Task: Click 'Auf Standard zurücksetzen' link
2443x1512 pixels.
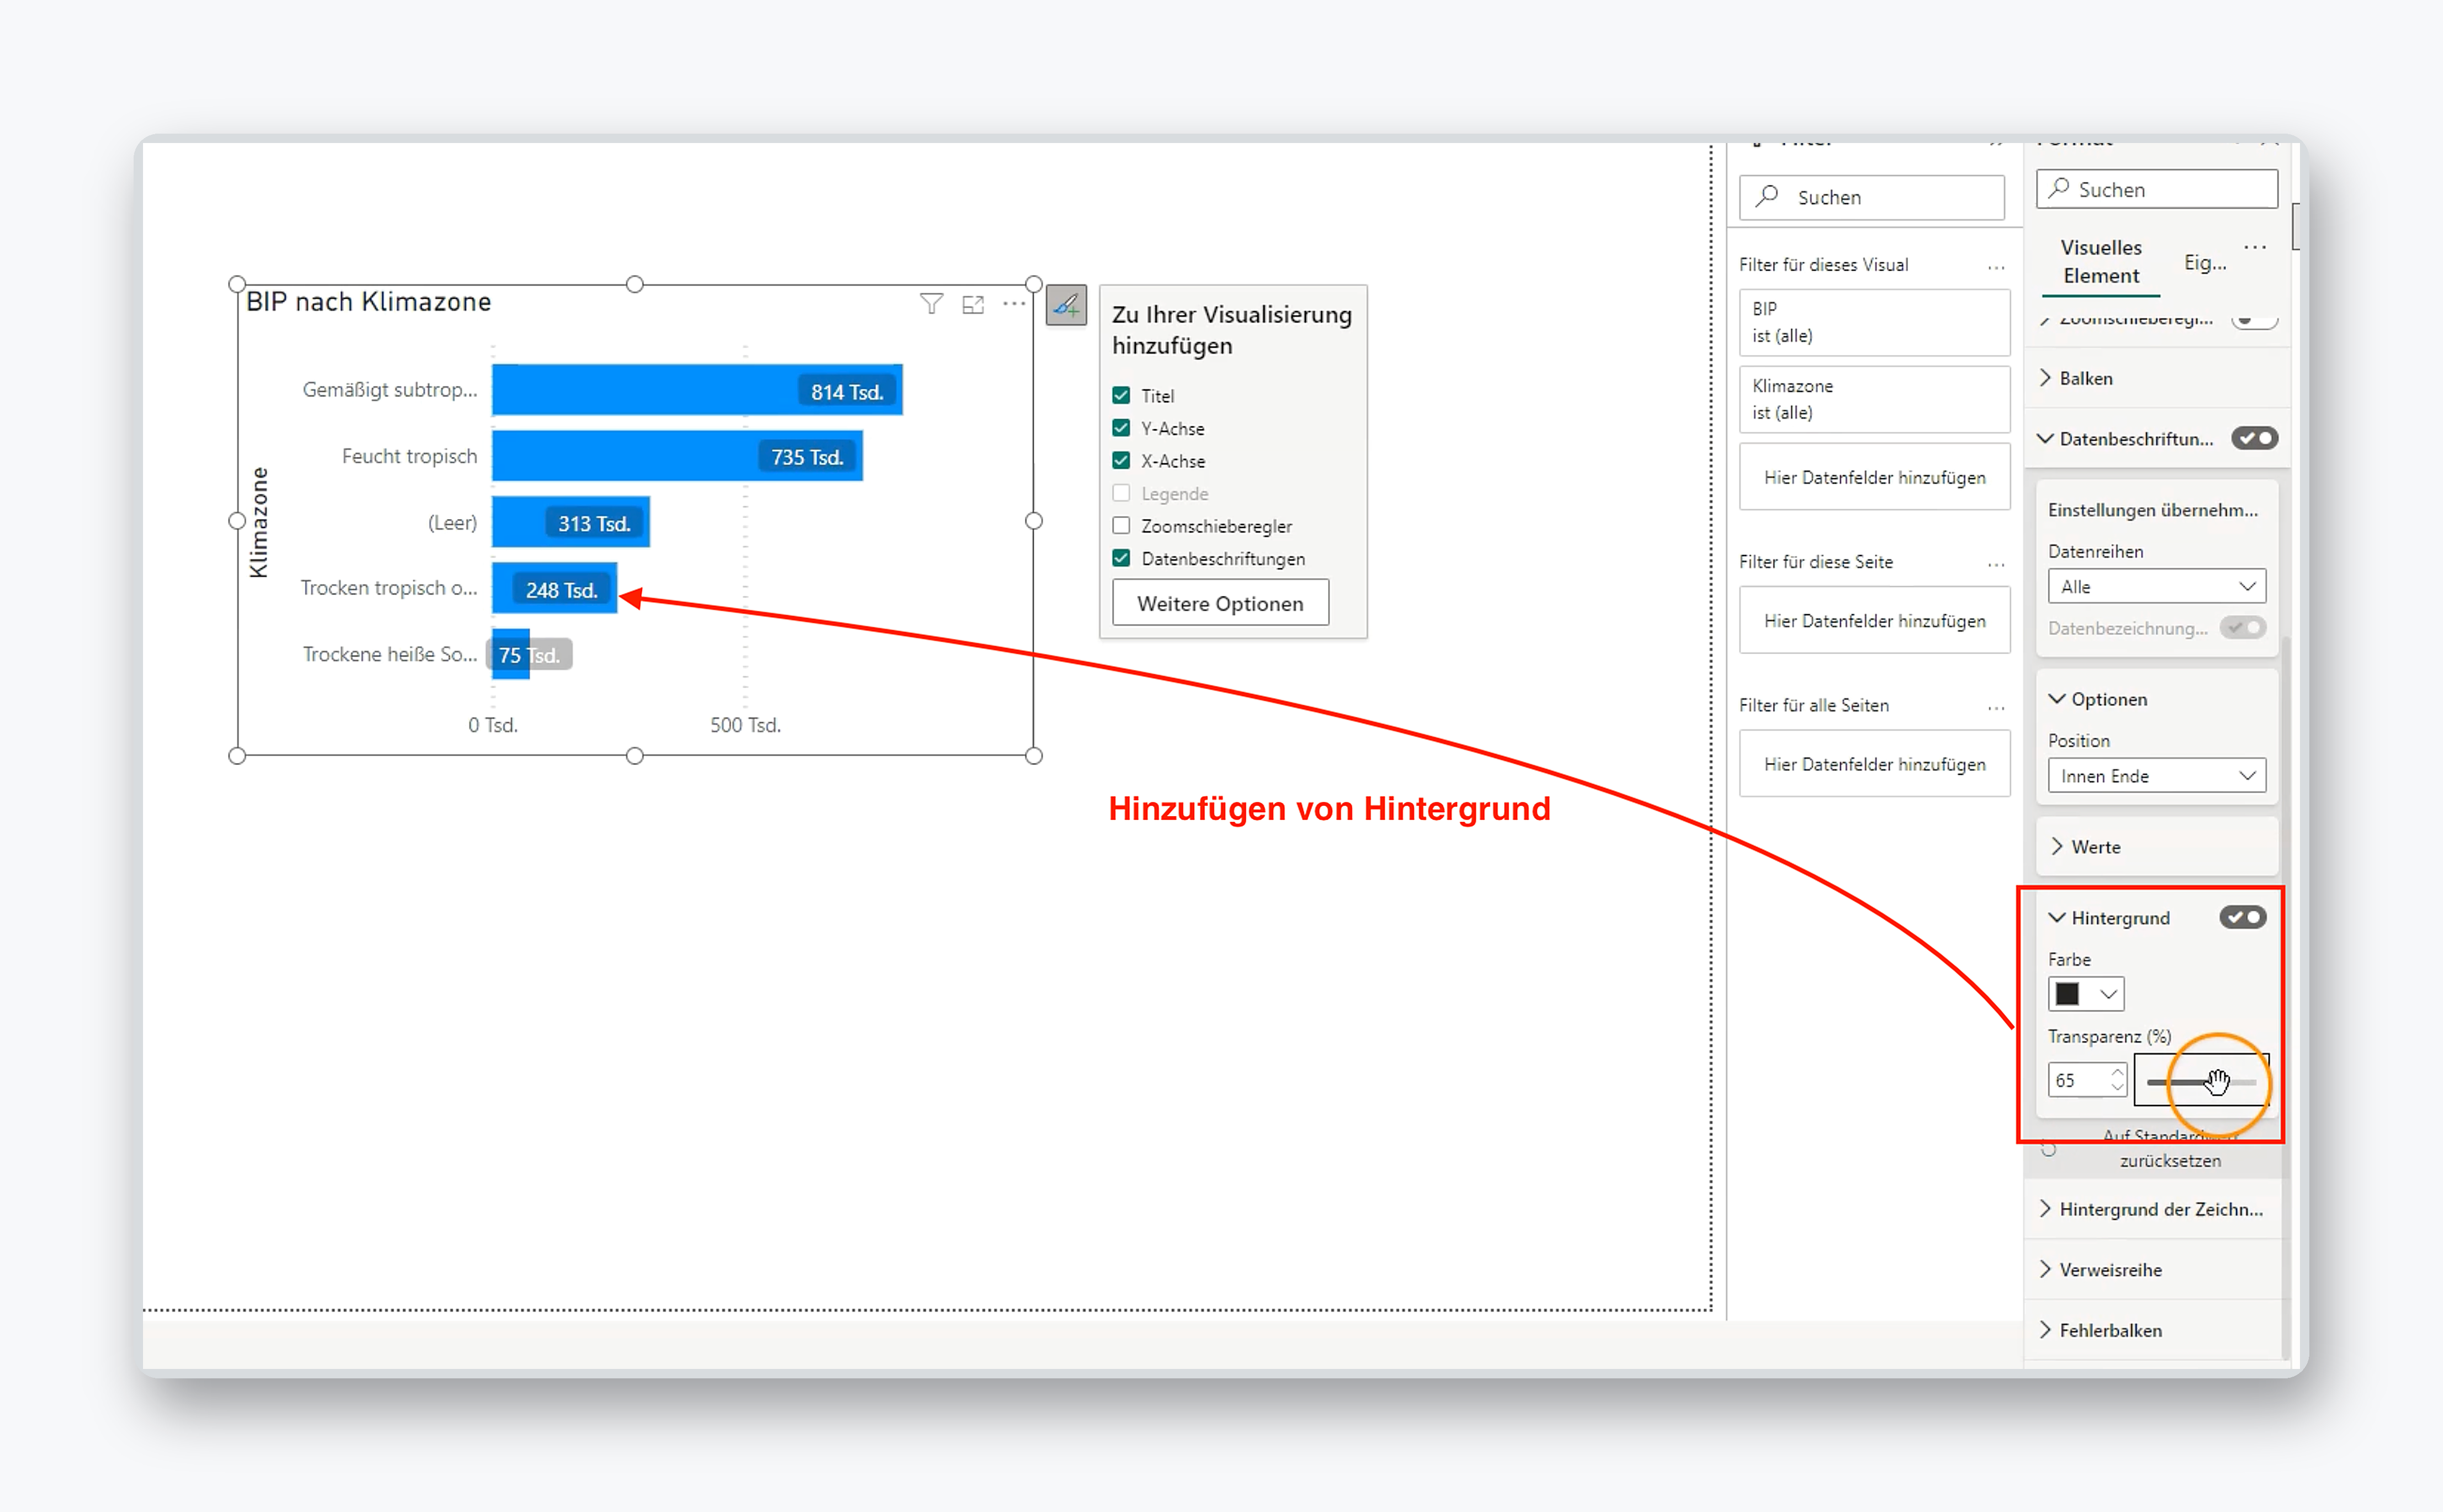Action: tap(2170, 1148)
